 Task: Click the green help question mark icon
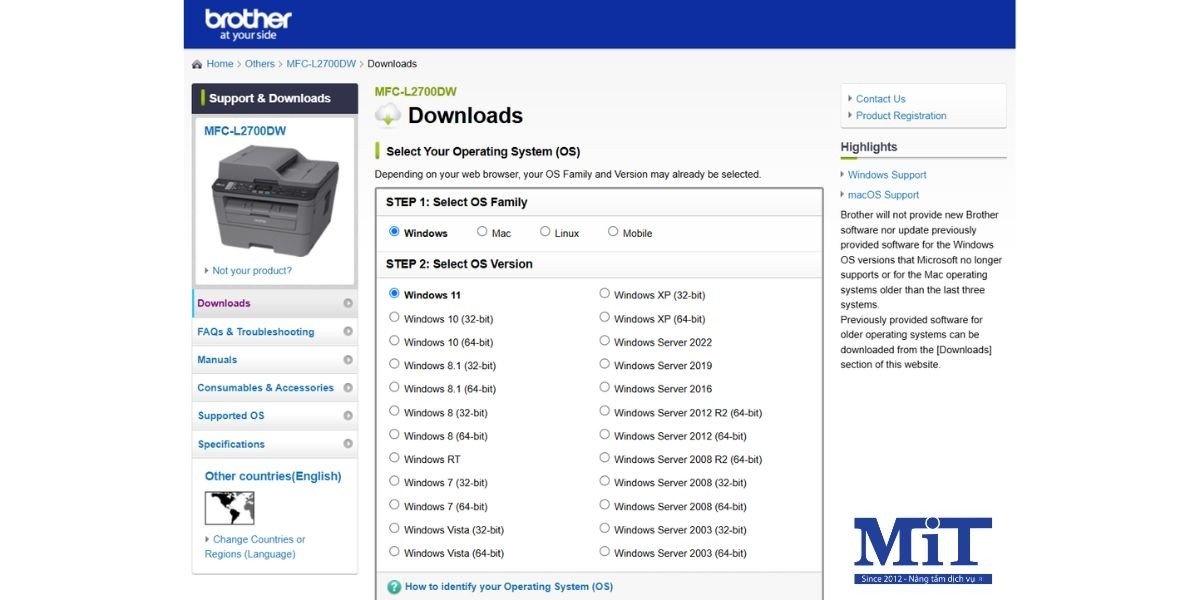point(394,587)
